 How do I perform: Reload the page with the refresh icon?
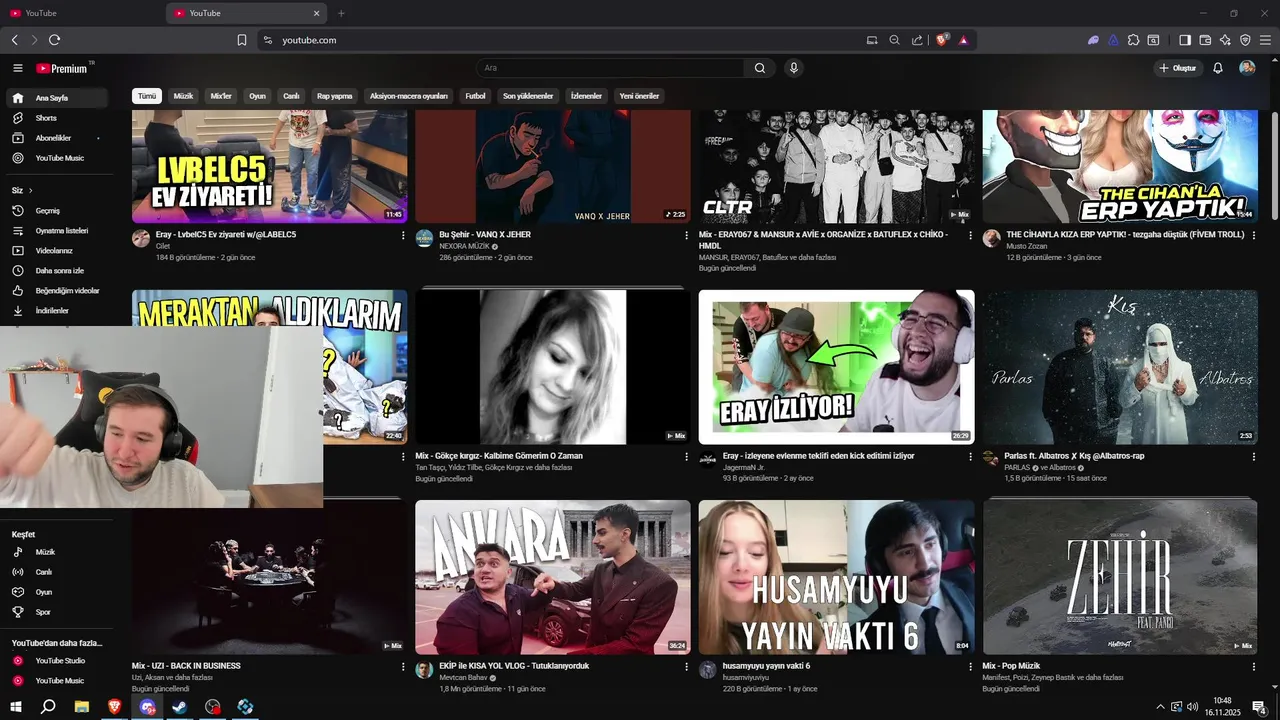pyautogui.click(x=54, y=40)
